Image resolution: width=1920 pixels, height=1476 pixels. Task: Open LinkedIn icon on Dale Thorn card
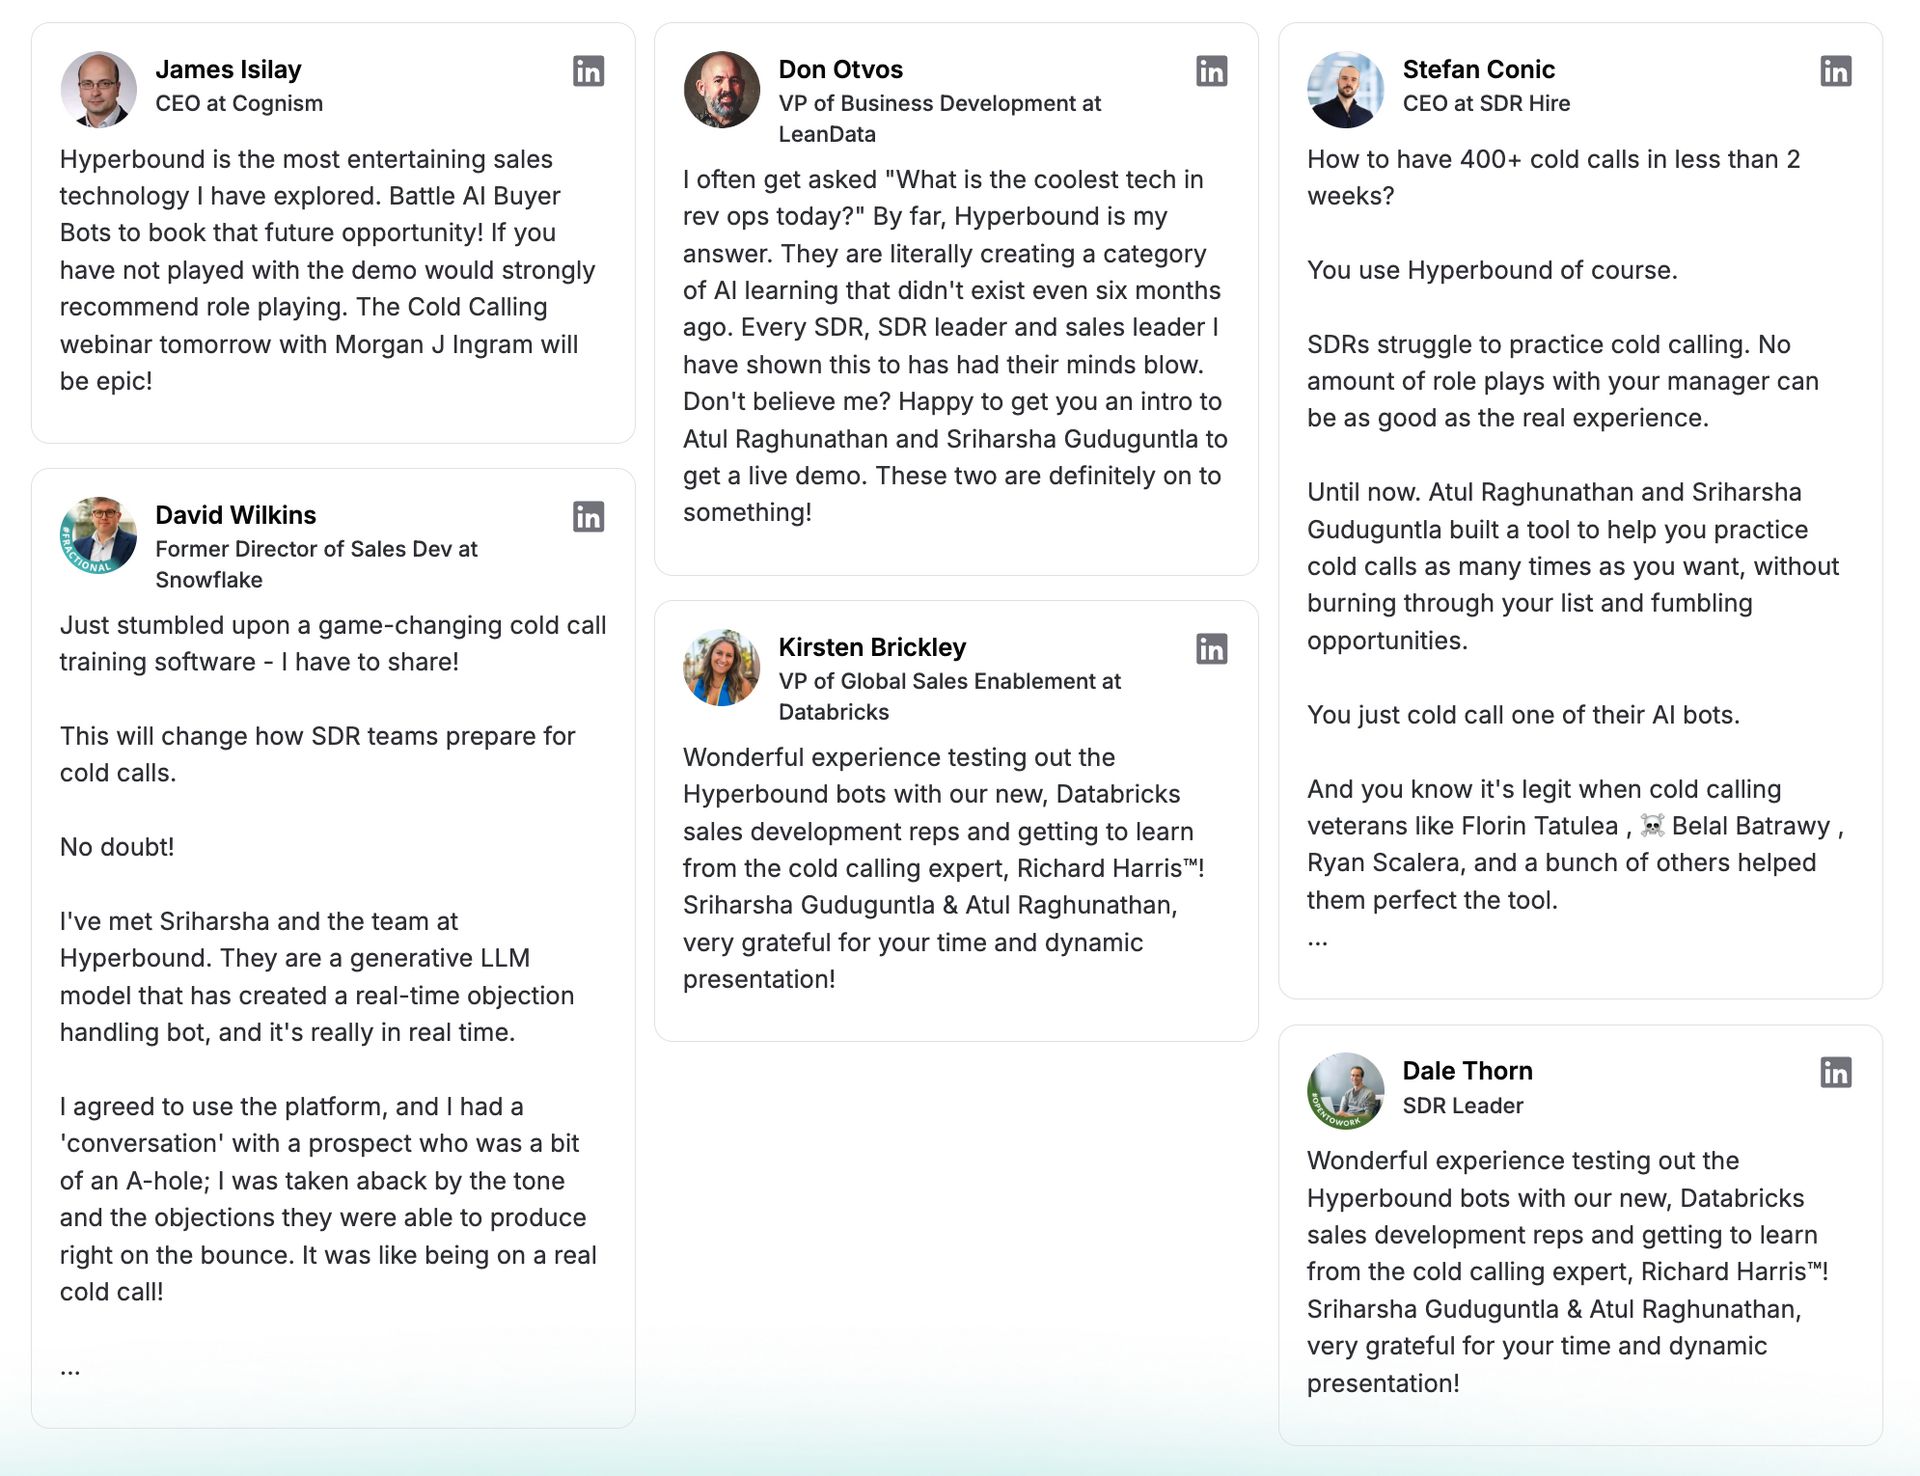tap(1835, 1072)
